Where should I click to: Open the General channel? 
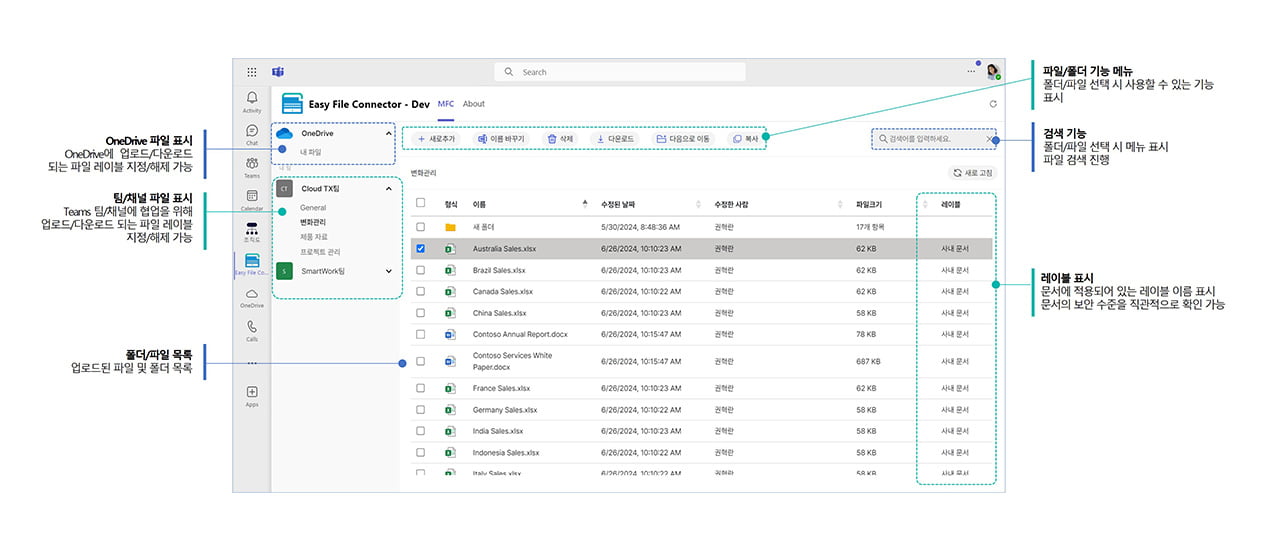[313, 208]
